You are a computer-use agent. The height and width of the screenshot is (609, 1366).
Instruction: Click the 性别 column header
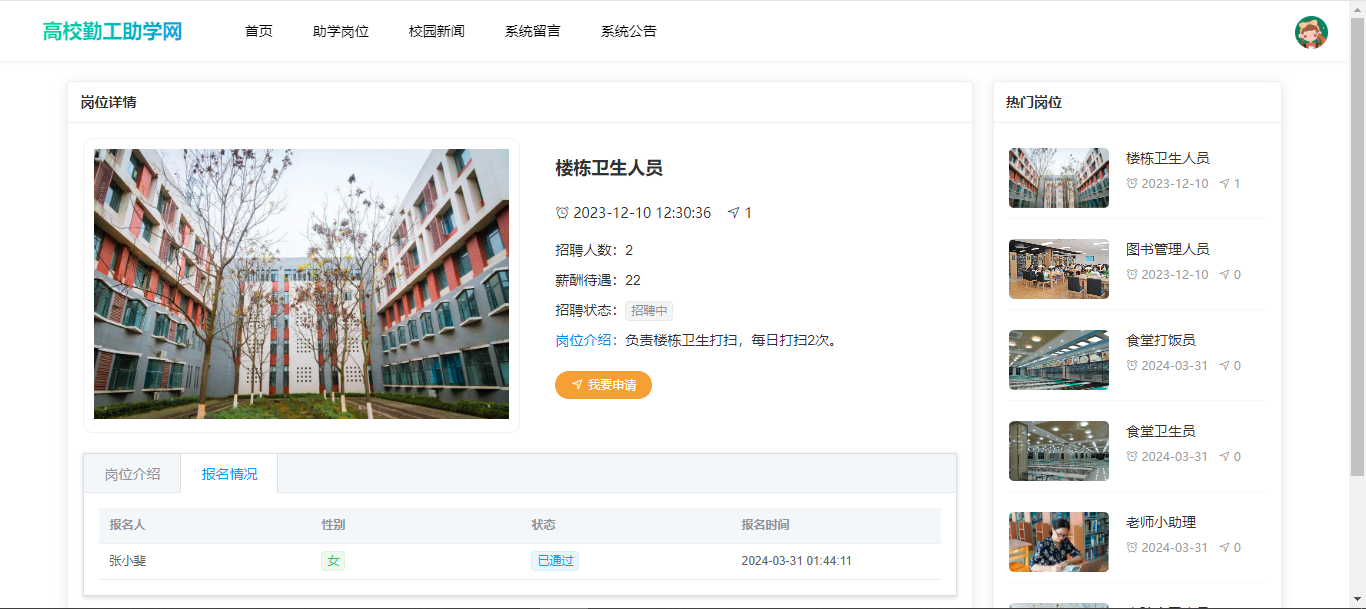(x=333, y=525)
